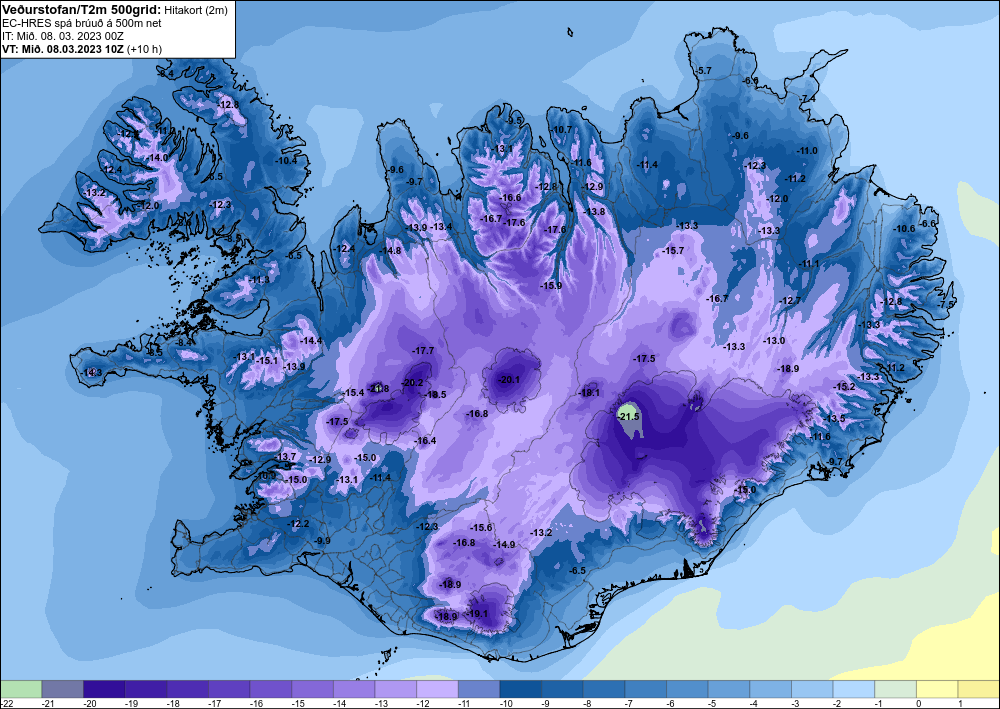Viewport: 1000px width, 709px height.
Task: Click the -14.3 value on the western peninsula
Action: (91, 372)
